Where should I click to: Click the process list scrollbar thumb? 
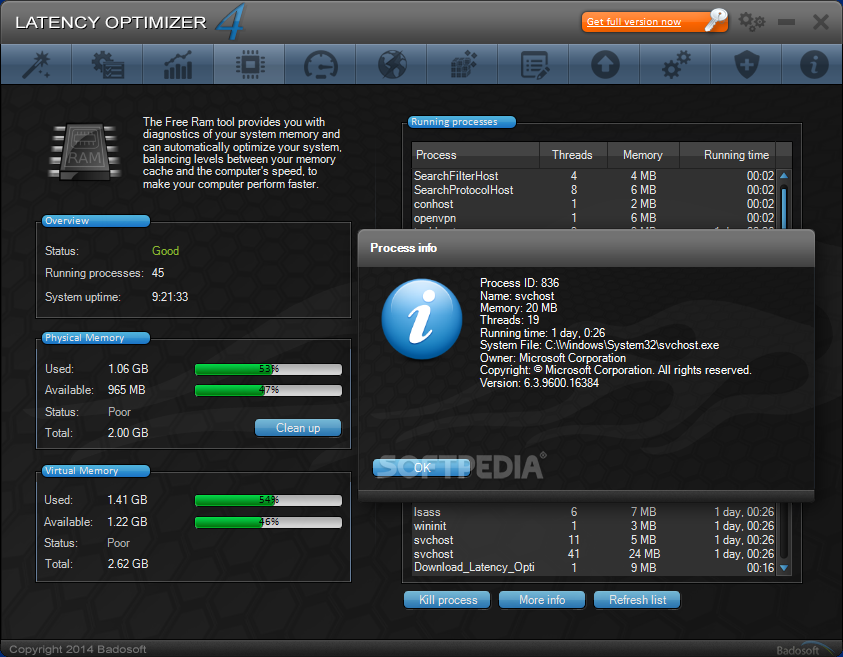pyautogui.click(x=784, y=208)
